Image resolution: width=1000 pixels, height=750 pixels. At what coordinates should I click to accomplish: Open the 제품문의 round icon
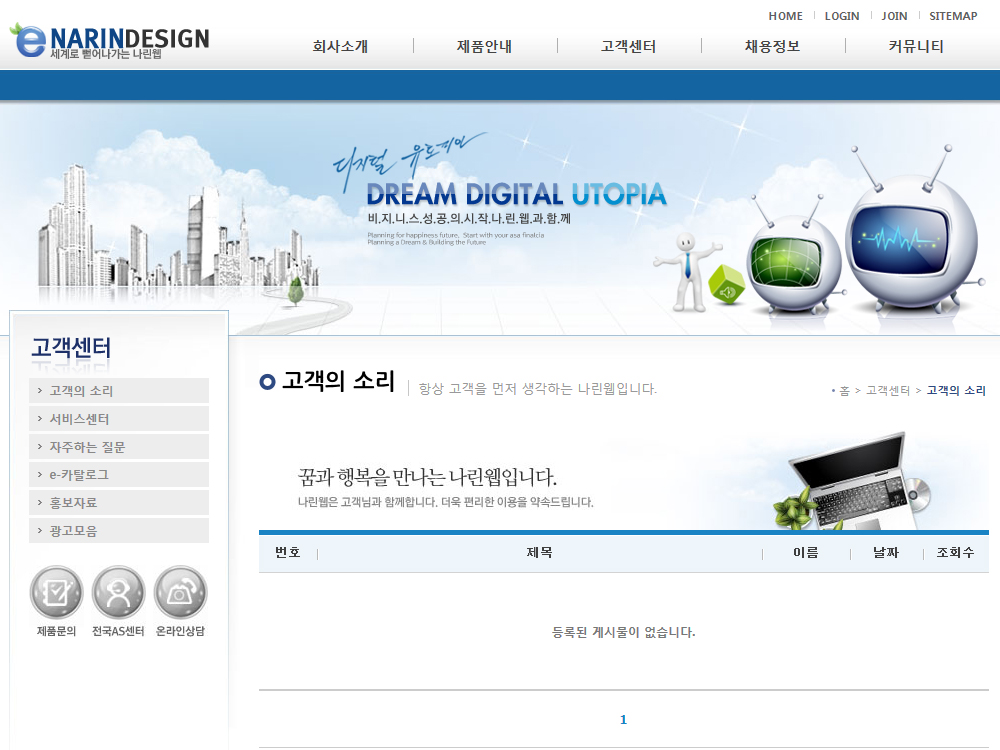tap(57, 593)
